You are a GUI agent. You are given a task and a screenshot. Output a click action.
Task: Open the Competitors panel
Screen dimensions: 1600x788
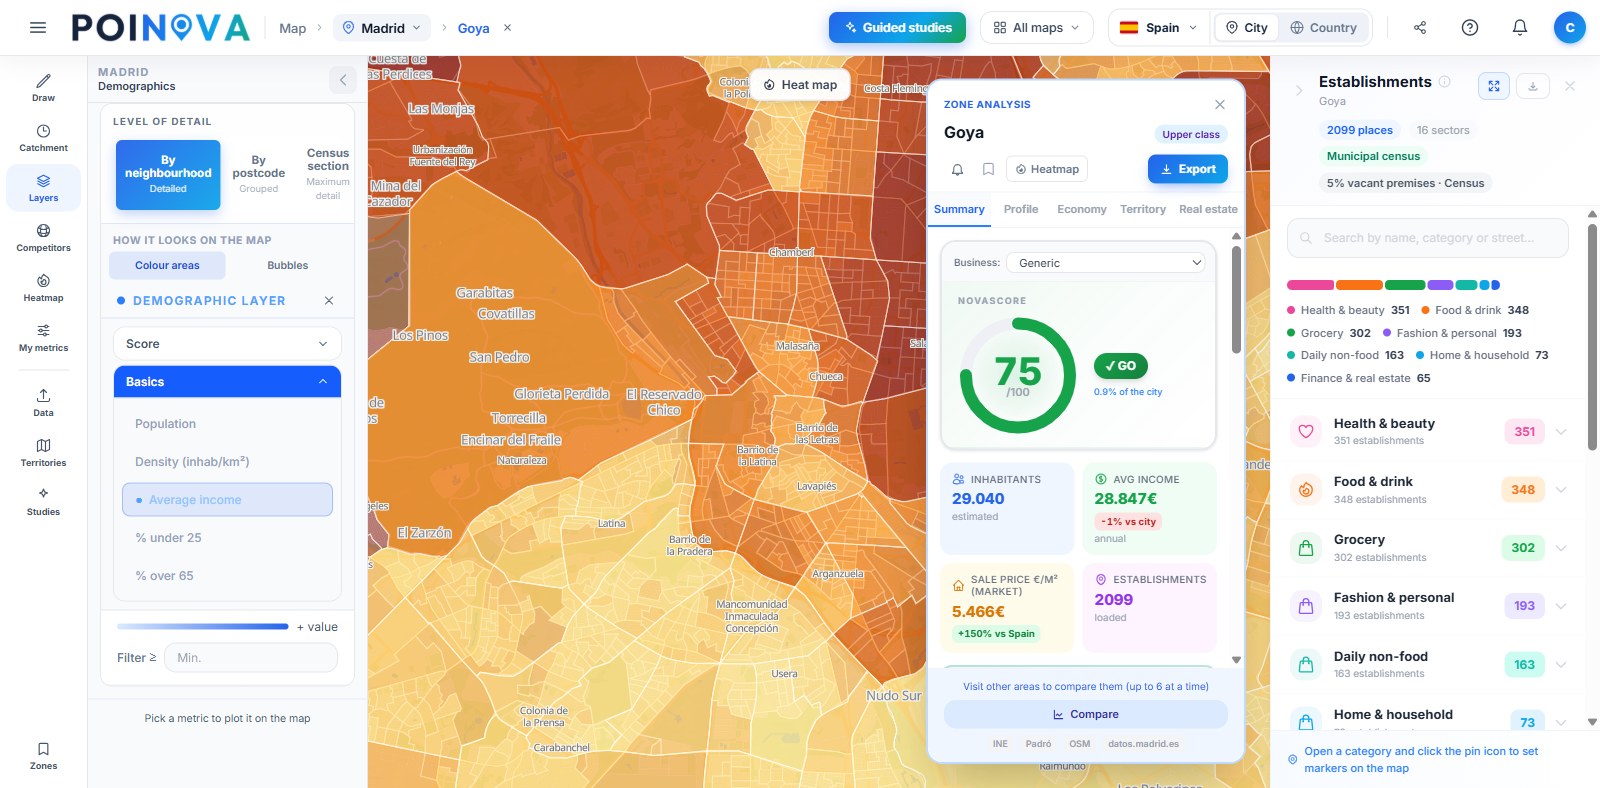pyautogui.click(x=43, y=238)
